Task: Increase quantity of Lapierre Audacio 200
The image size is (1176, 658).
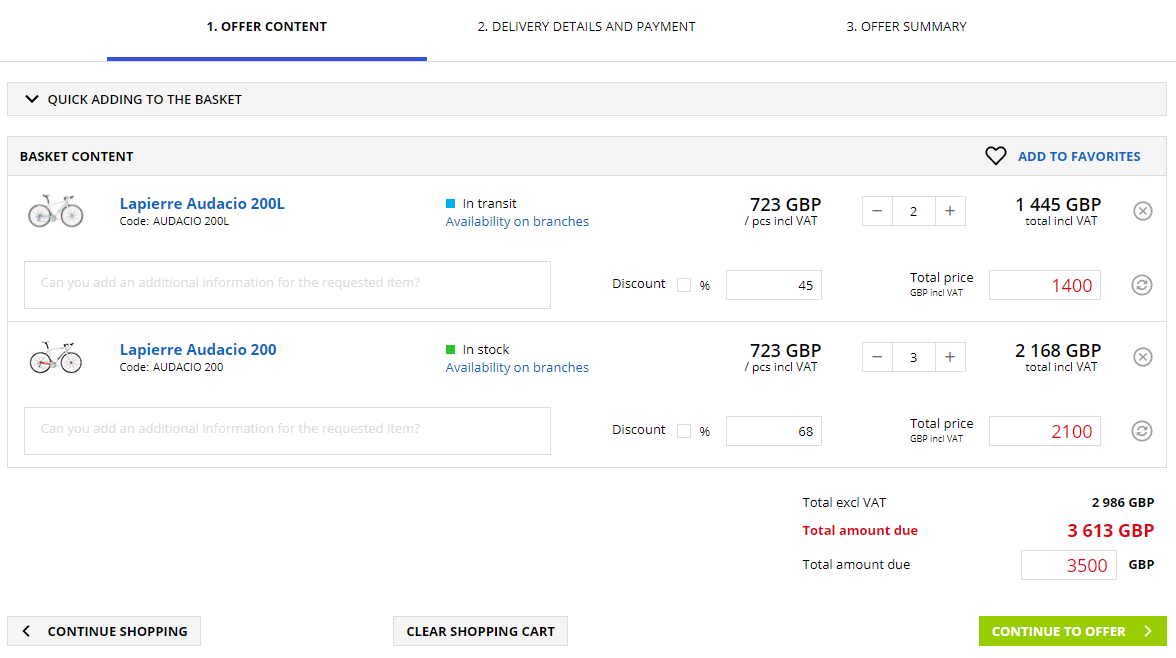Action: 950,357
